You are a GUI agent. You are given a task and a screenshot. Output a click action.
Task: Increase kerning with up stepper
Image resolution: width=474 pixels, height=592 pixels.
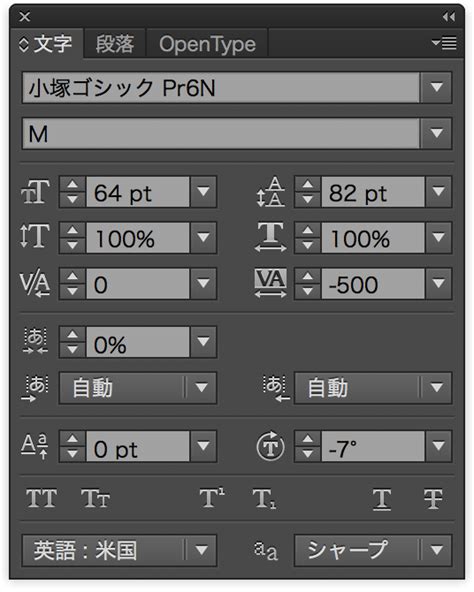coord(73,276)
